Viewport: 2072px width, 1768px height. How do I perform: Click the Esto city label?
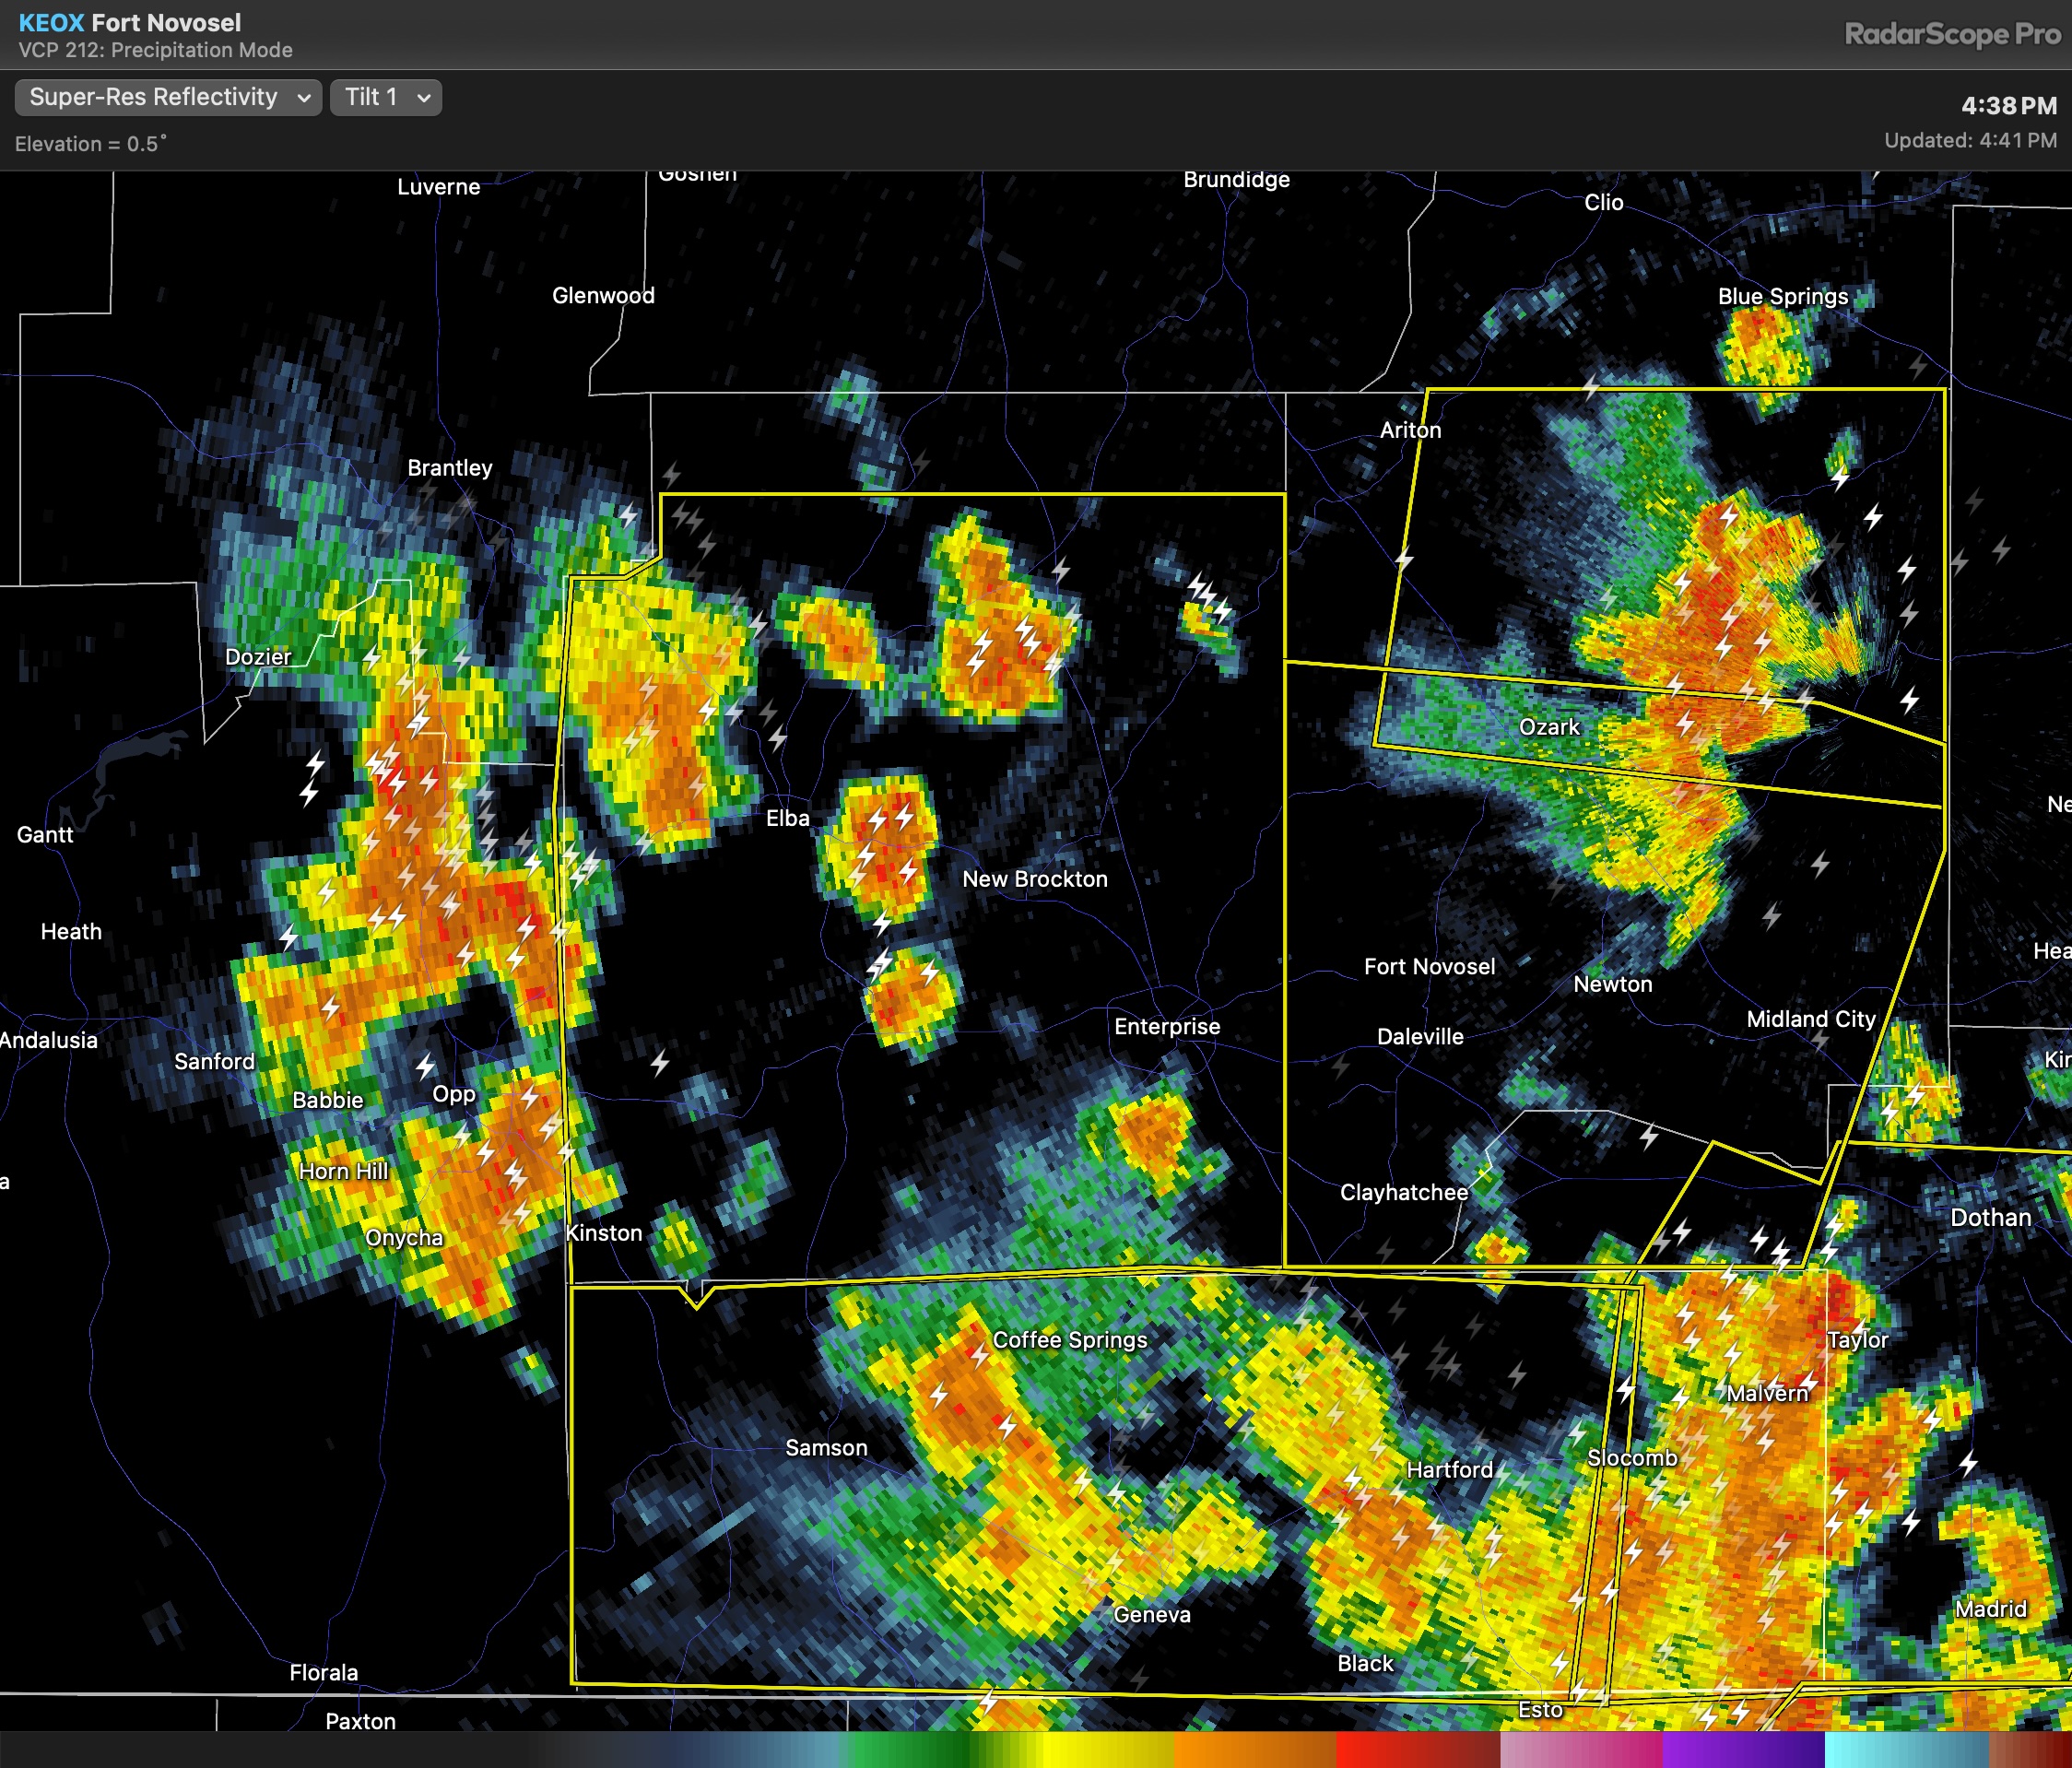[x=1539, y=1710]
